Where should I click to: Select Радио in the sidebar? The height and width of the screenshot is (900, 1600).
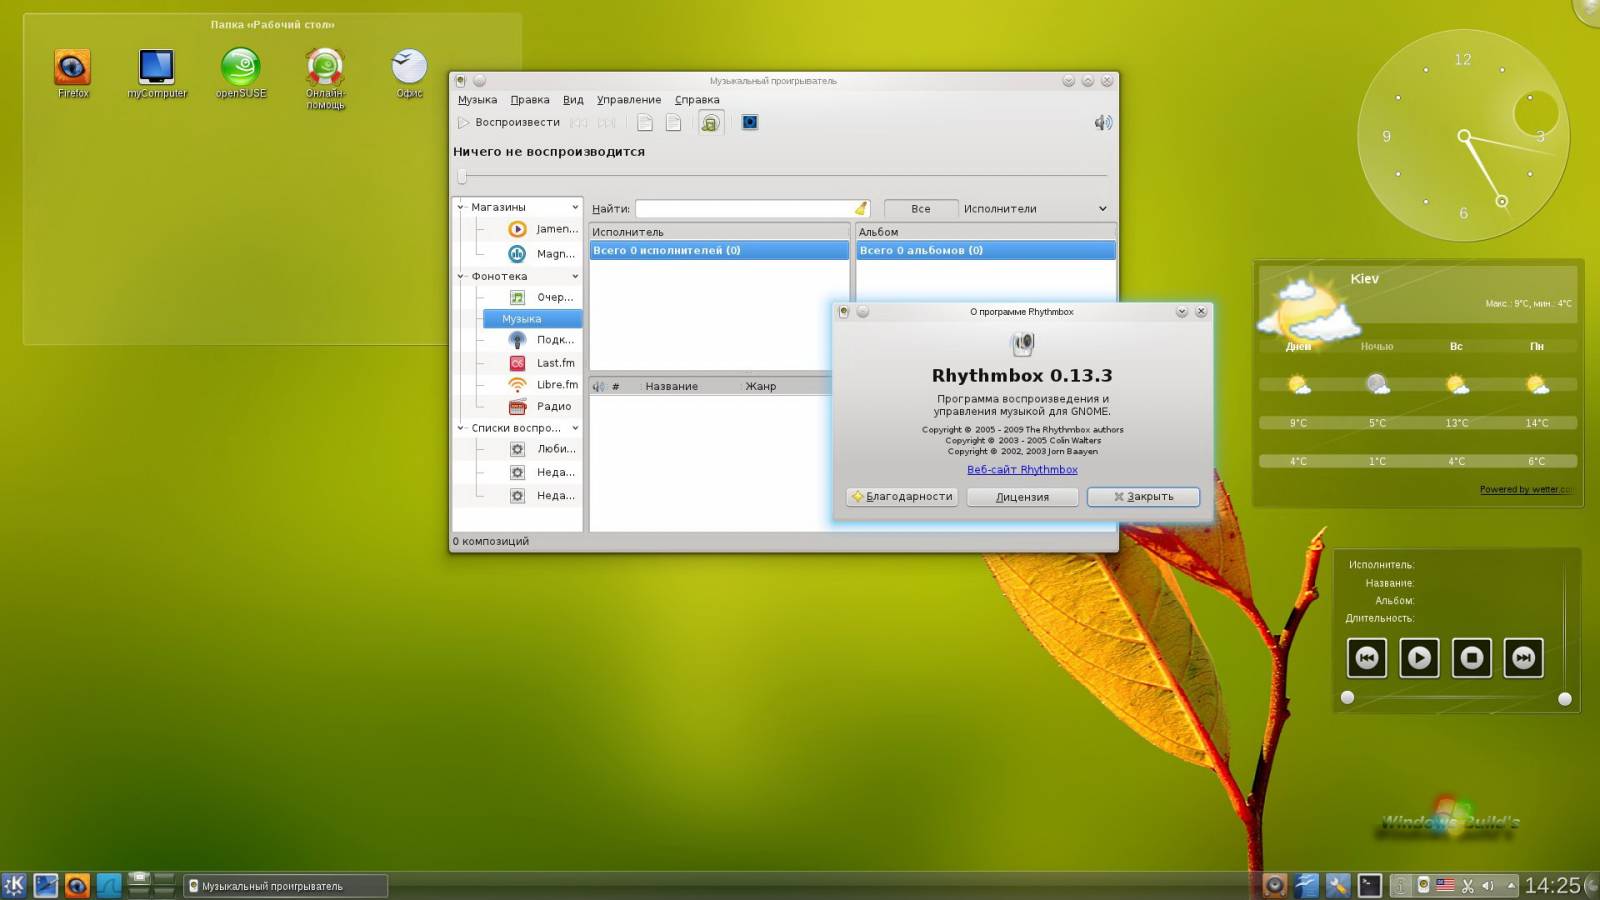tap(543, 406)
